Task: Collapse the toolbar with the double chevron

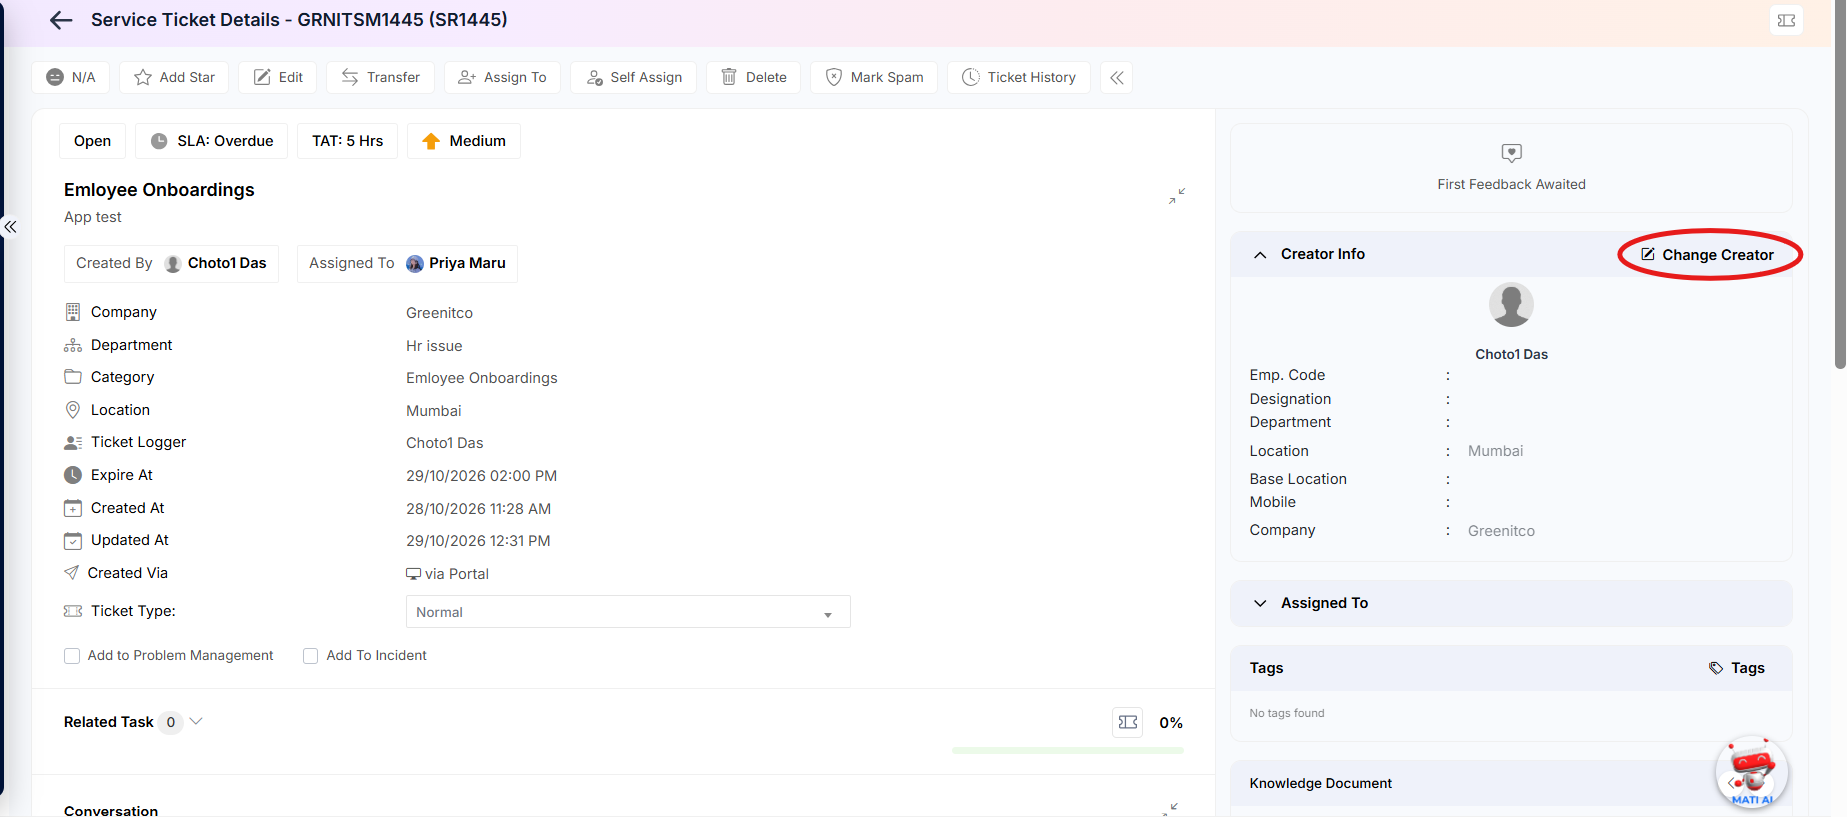Action: 1117,77
